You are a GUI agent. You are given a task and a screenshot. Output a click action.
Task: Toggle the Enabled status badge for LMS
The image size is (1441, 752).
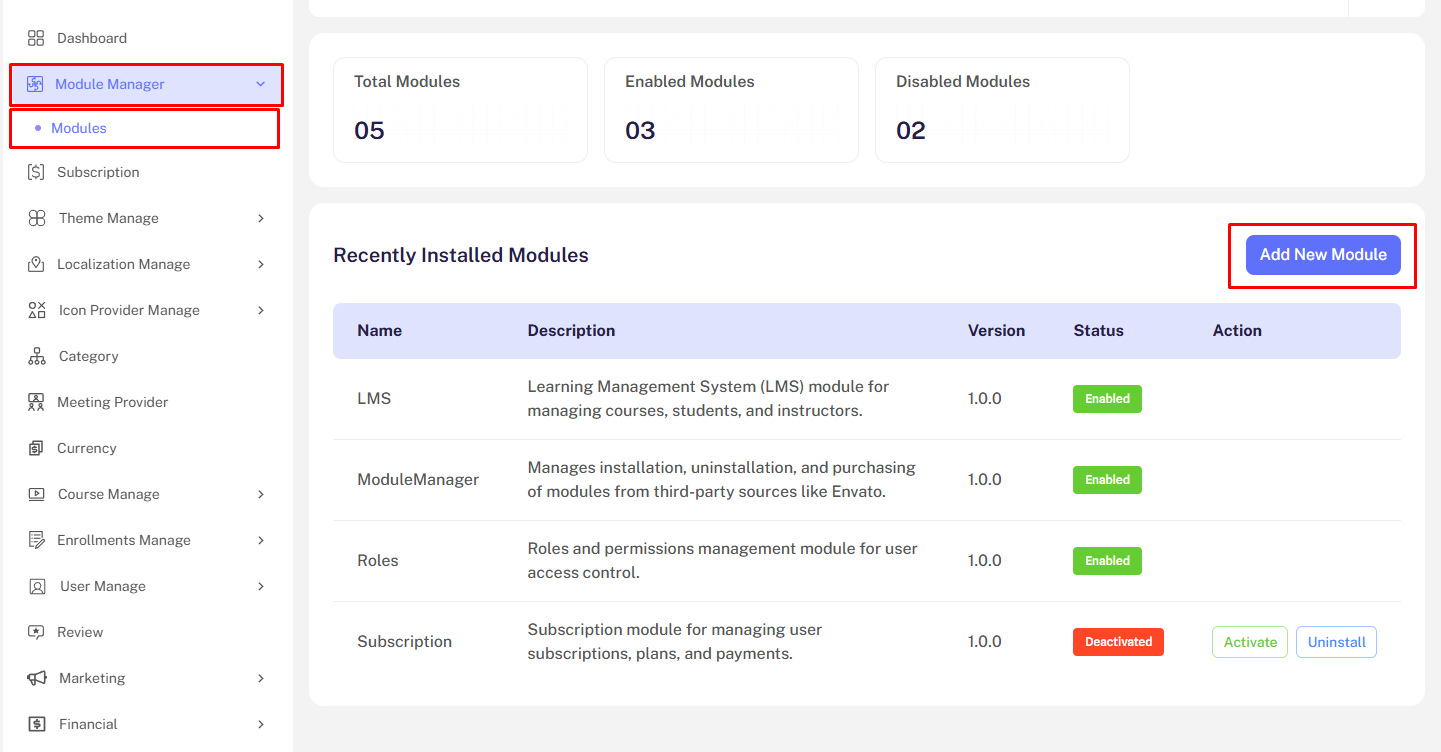click(1107, 398)
